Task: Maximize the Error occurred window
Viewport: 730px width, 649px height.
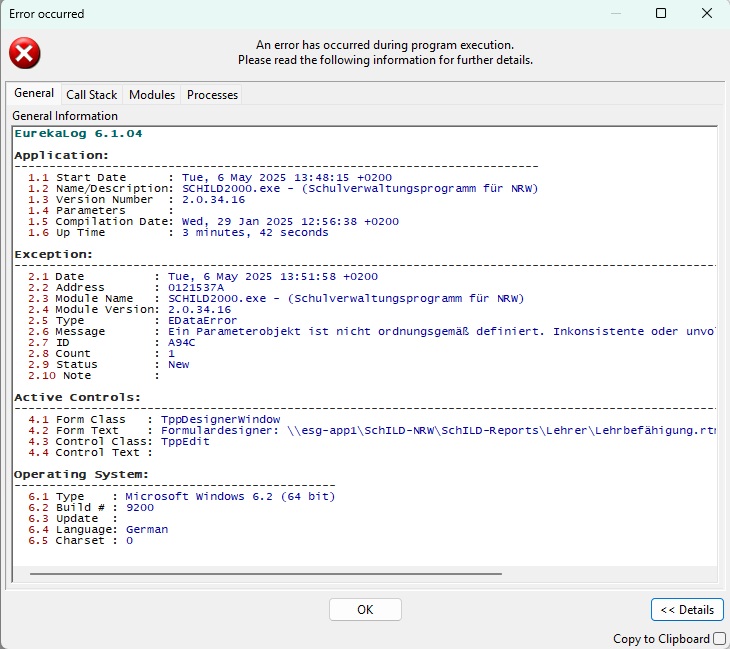Action: pyautogui.click(x=661, y=13)
